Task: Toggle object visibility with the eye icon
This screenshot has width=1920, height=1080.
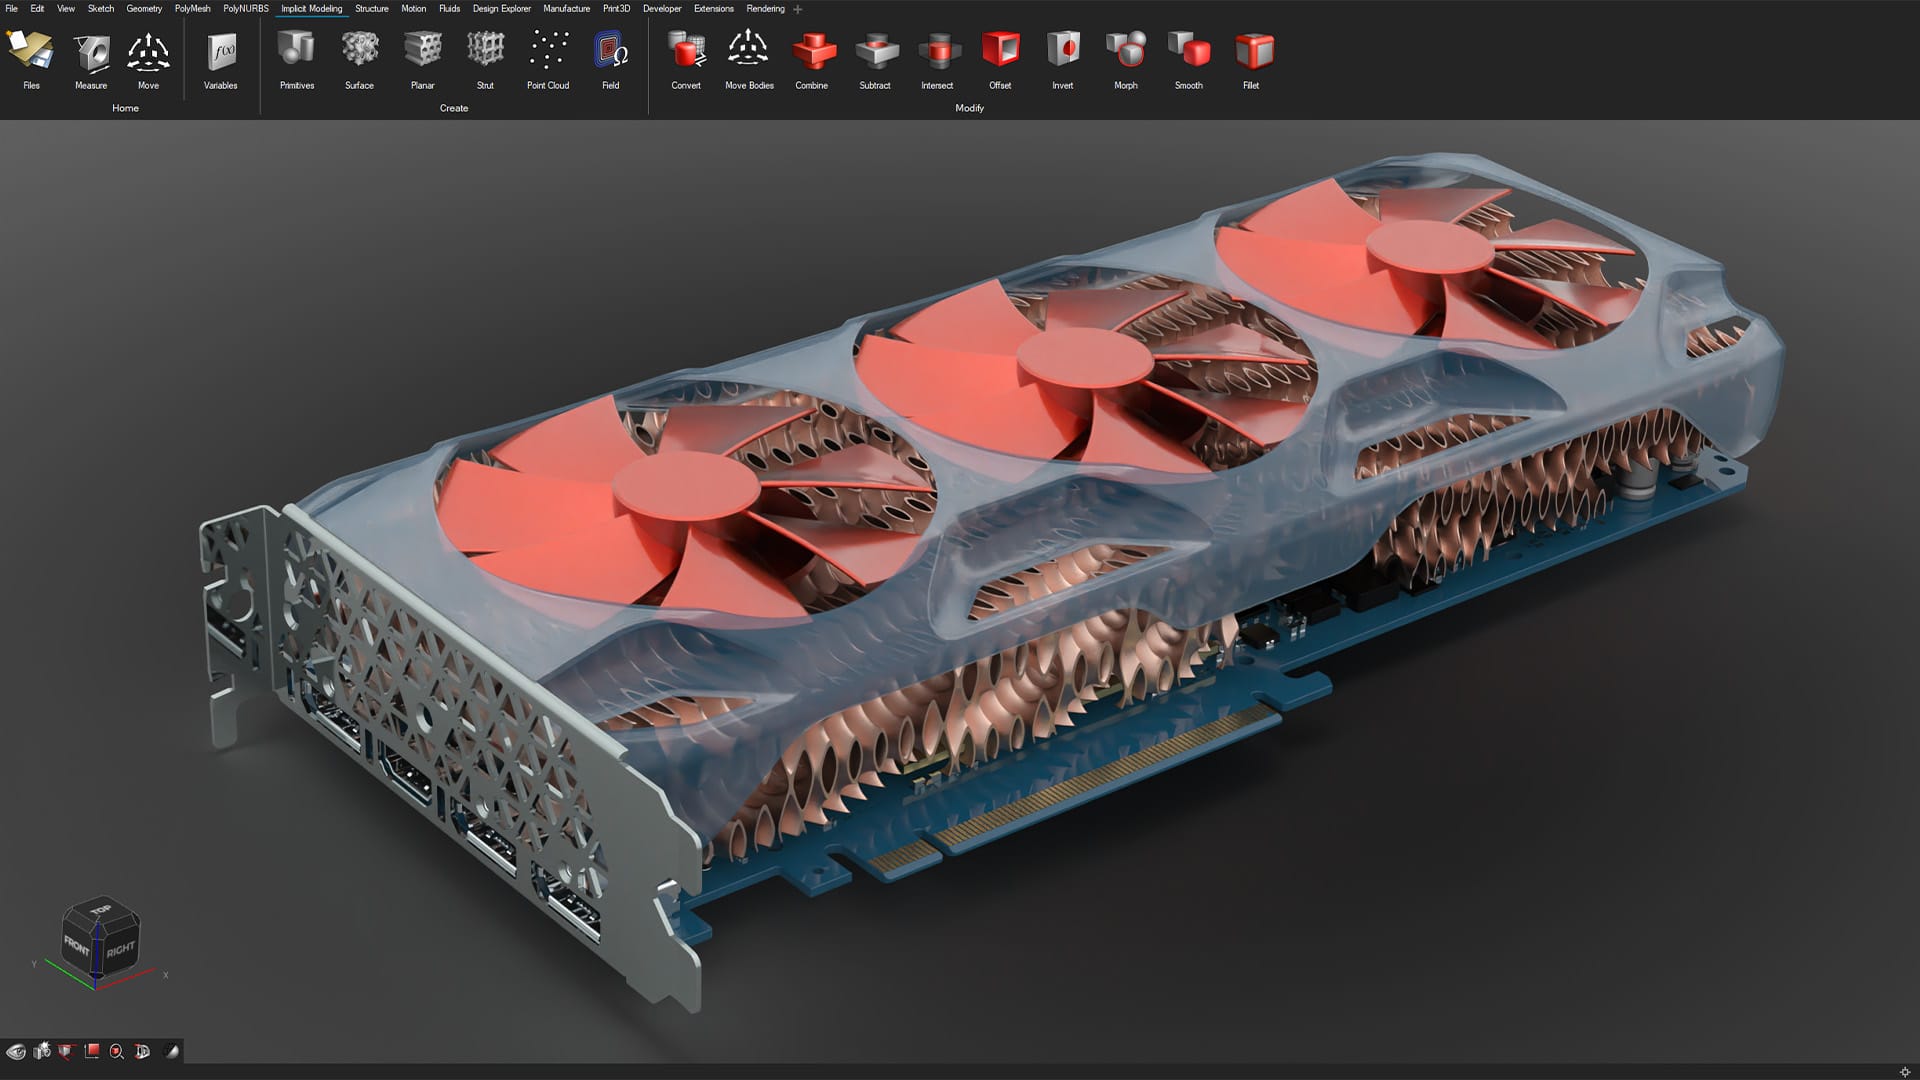Action: pyautogui.click(x=16, y=1051)
